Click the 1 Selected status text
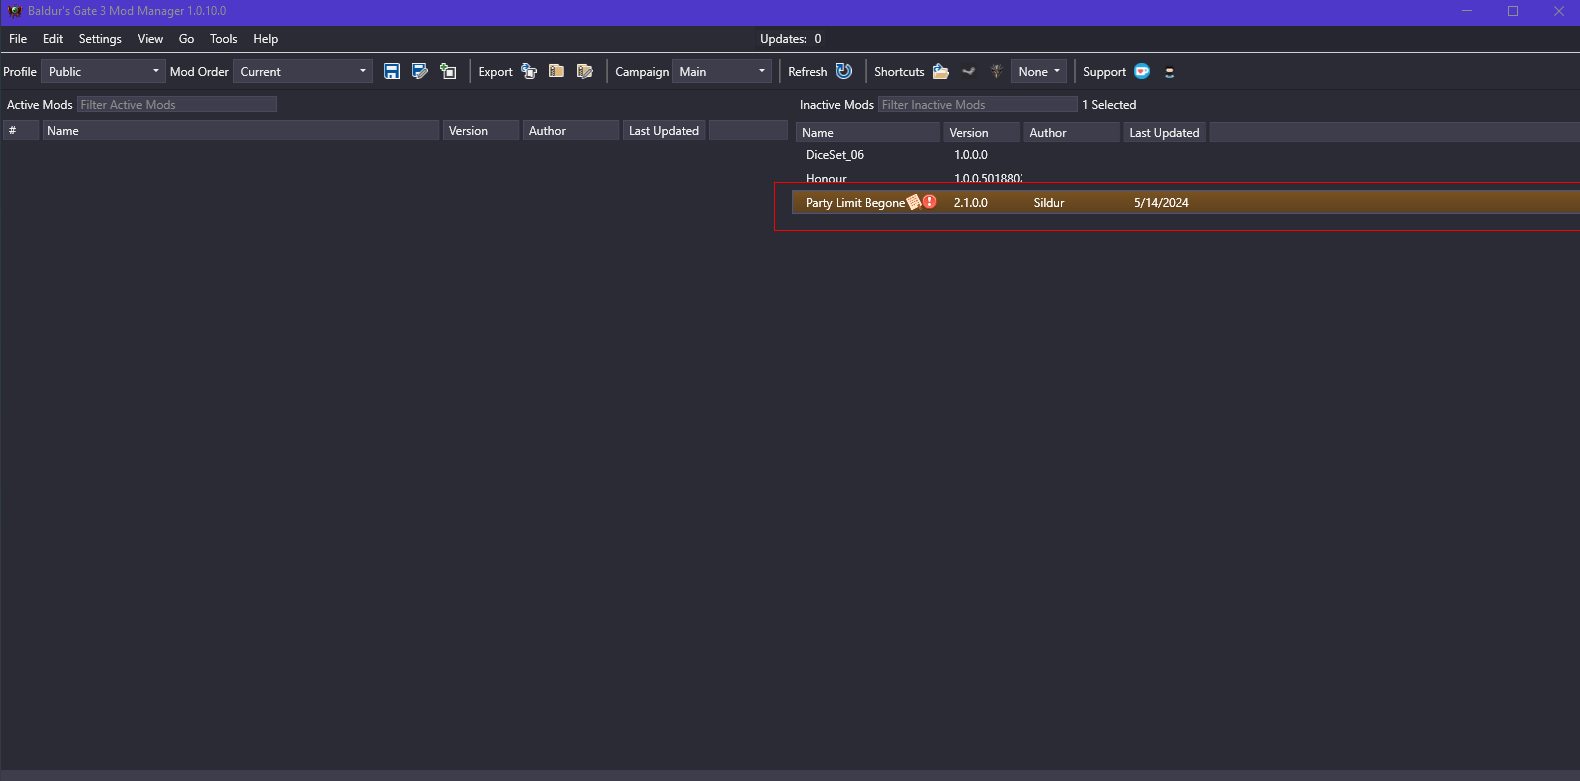The width and height of the screenshot is (1580, 781). point(1109,105)
